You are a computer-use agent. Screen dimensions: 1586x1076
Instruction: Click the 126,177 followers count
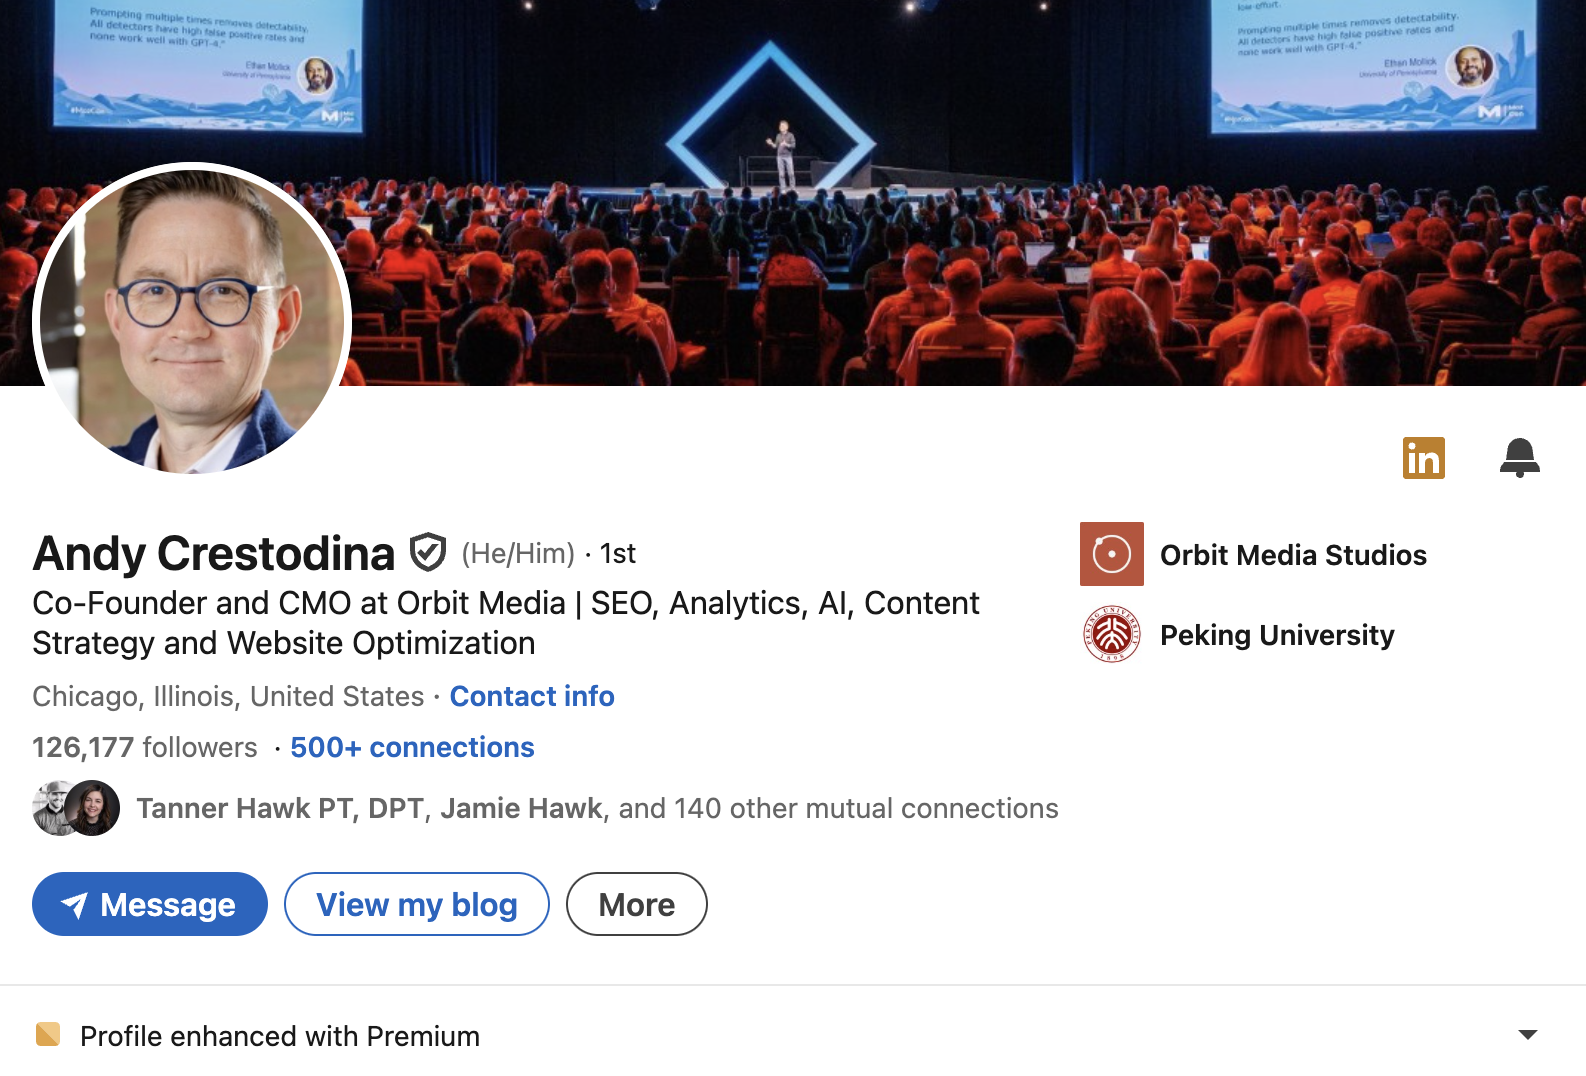point(145,747)
